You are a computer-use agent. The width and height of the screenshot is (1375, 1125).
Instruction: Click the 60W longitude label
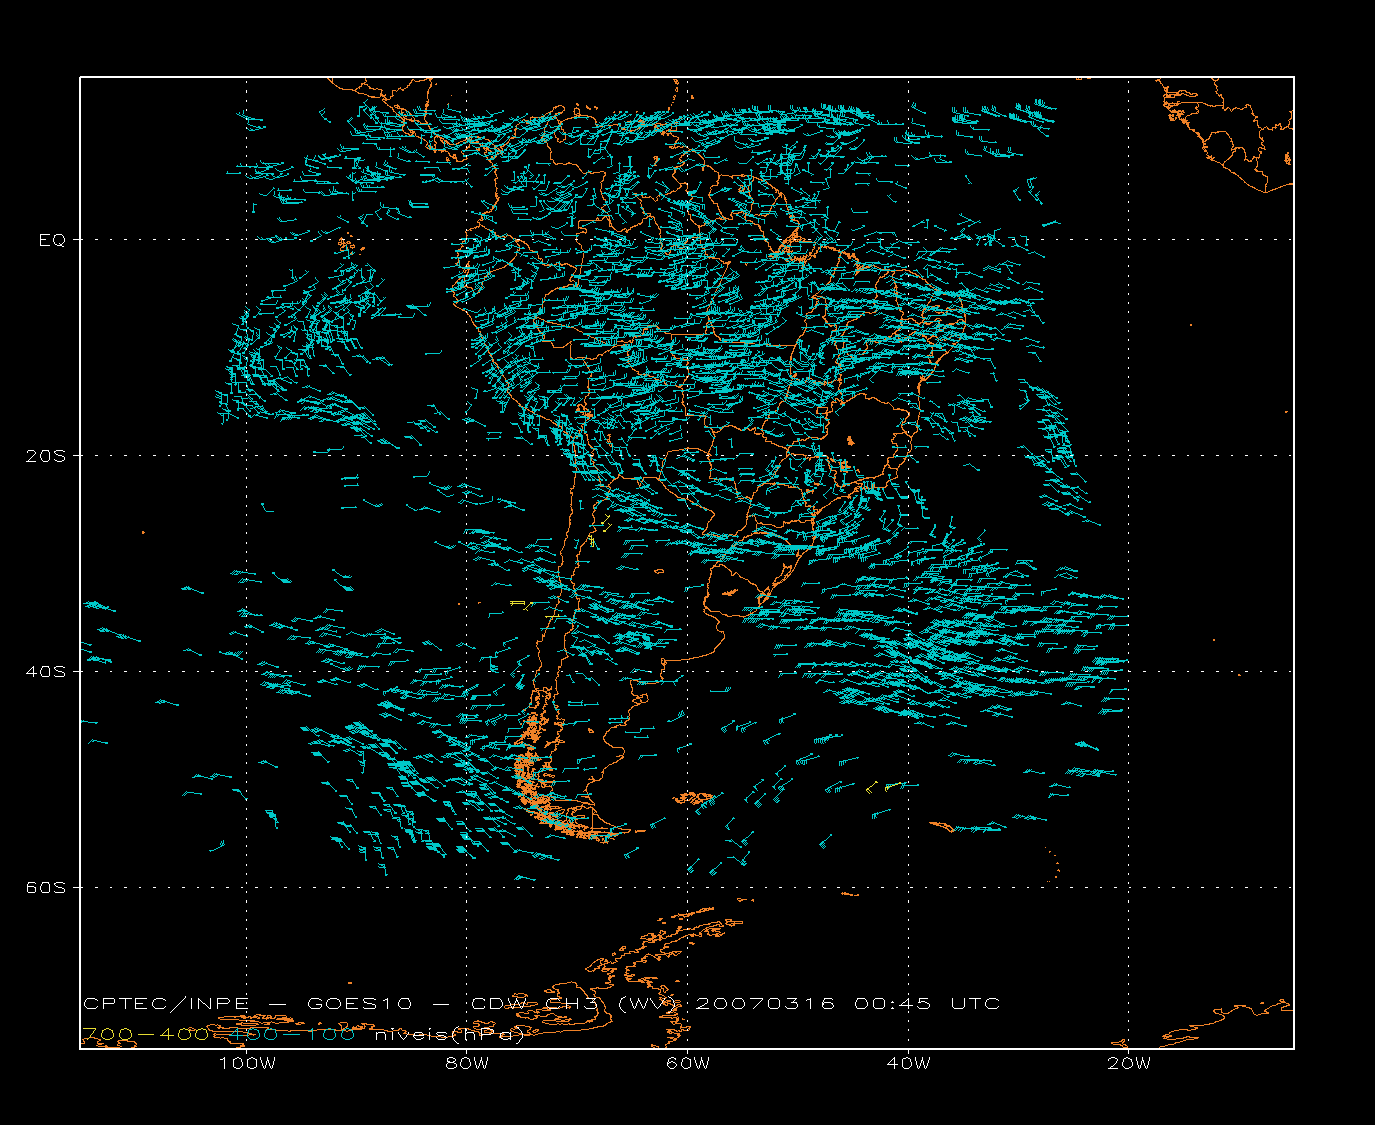688,1064
